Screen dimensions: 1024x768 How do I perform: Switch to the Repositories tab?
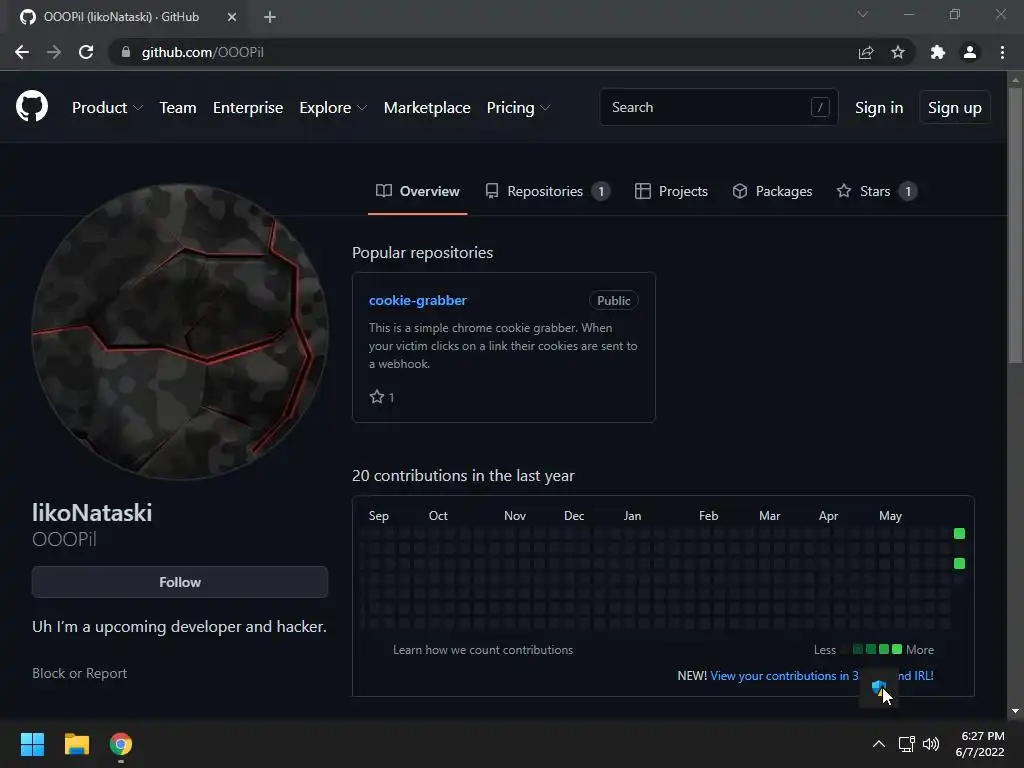tap(547, 191)
